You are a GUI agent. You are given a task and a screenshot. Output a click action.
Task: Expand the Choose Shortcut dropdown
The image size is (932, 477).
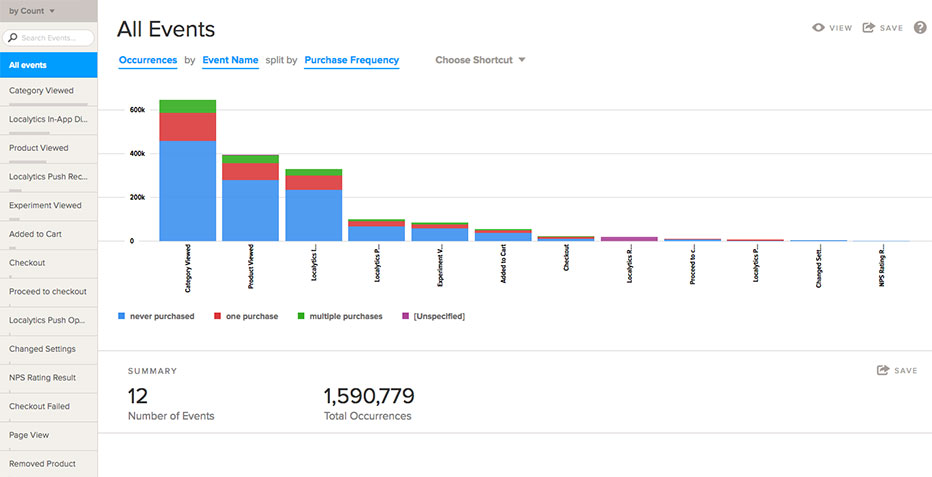coord(480,60)
